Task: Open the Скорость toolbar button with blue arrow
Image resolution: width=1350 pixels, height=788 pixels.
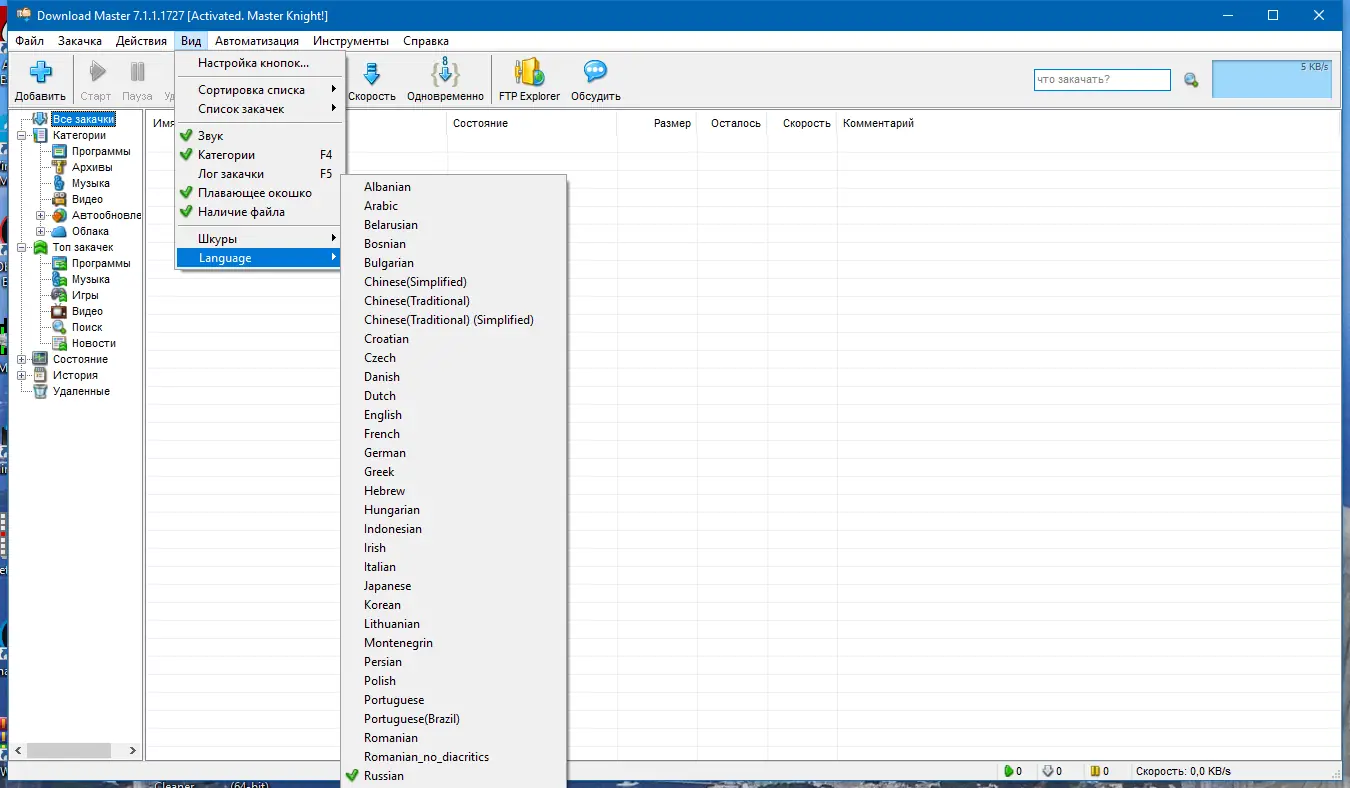Action: point(371,80)
